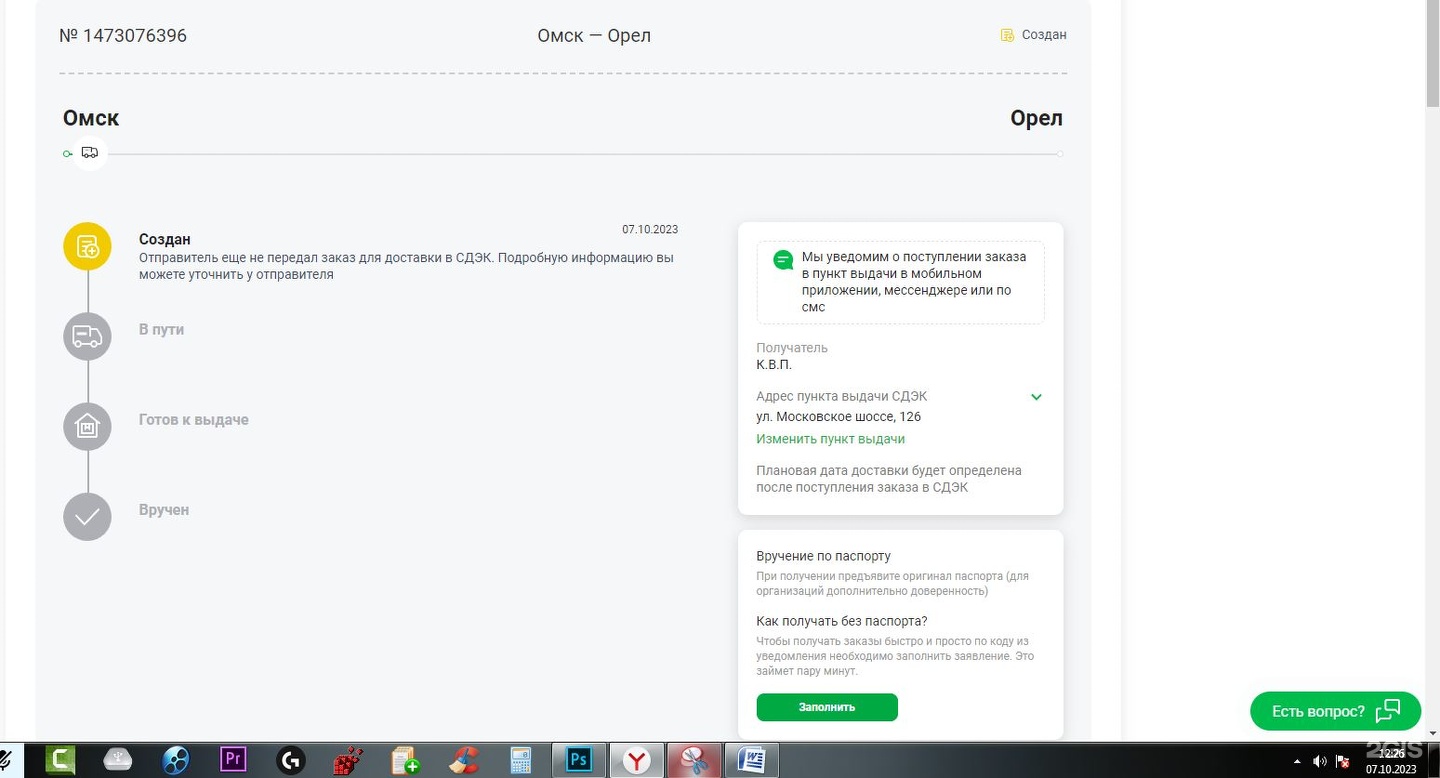Image resolution: width=1440 pixels, height=778 pixels.
Task: Open the Calculator taskbar icon
Action: [x=520, y=761]
